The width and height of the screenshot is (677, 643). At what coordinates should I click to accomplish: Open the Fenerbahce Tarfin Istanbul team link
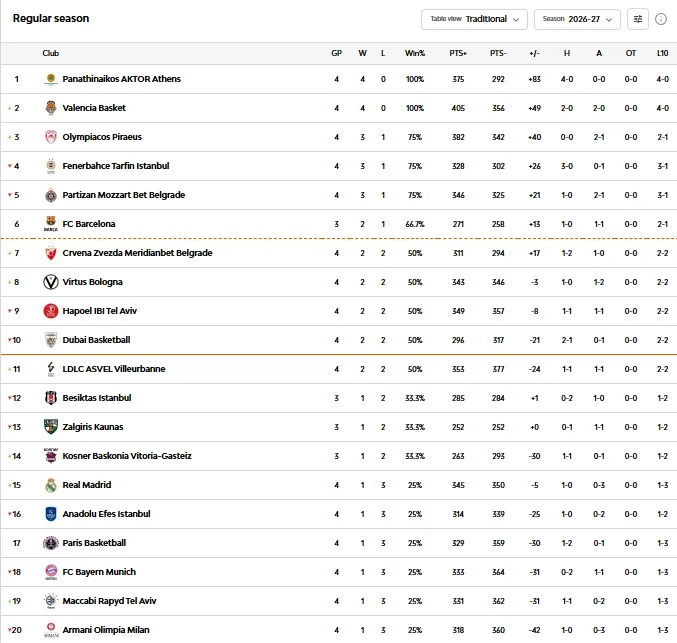(116, 166)
